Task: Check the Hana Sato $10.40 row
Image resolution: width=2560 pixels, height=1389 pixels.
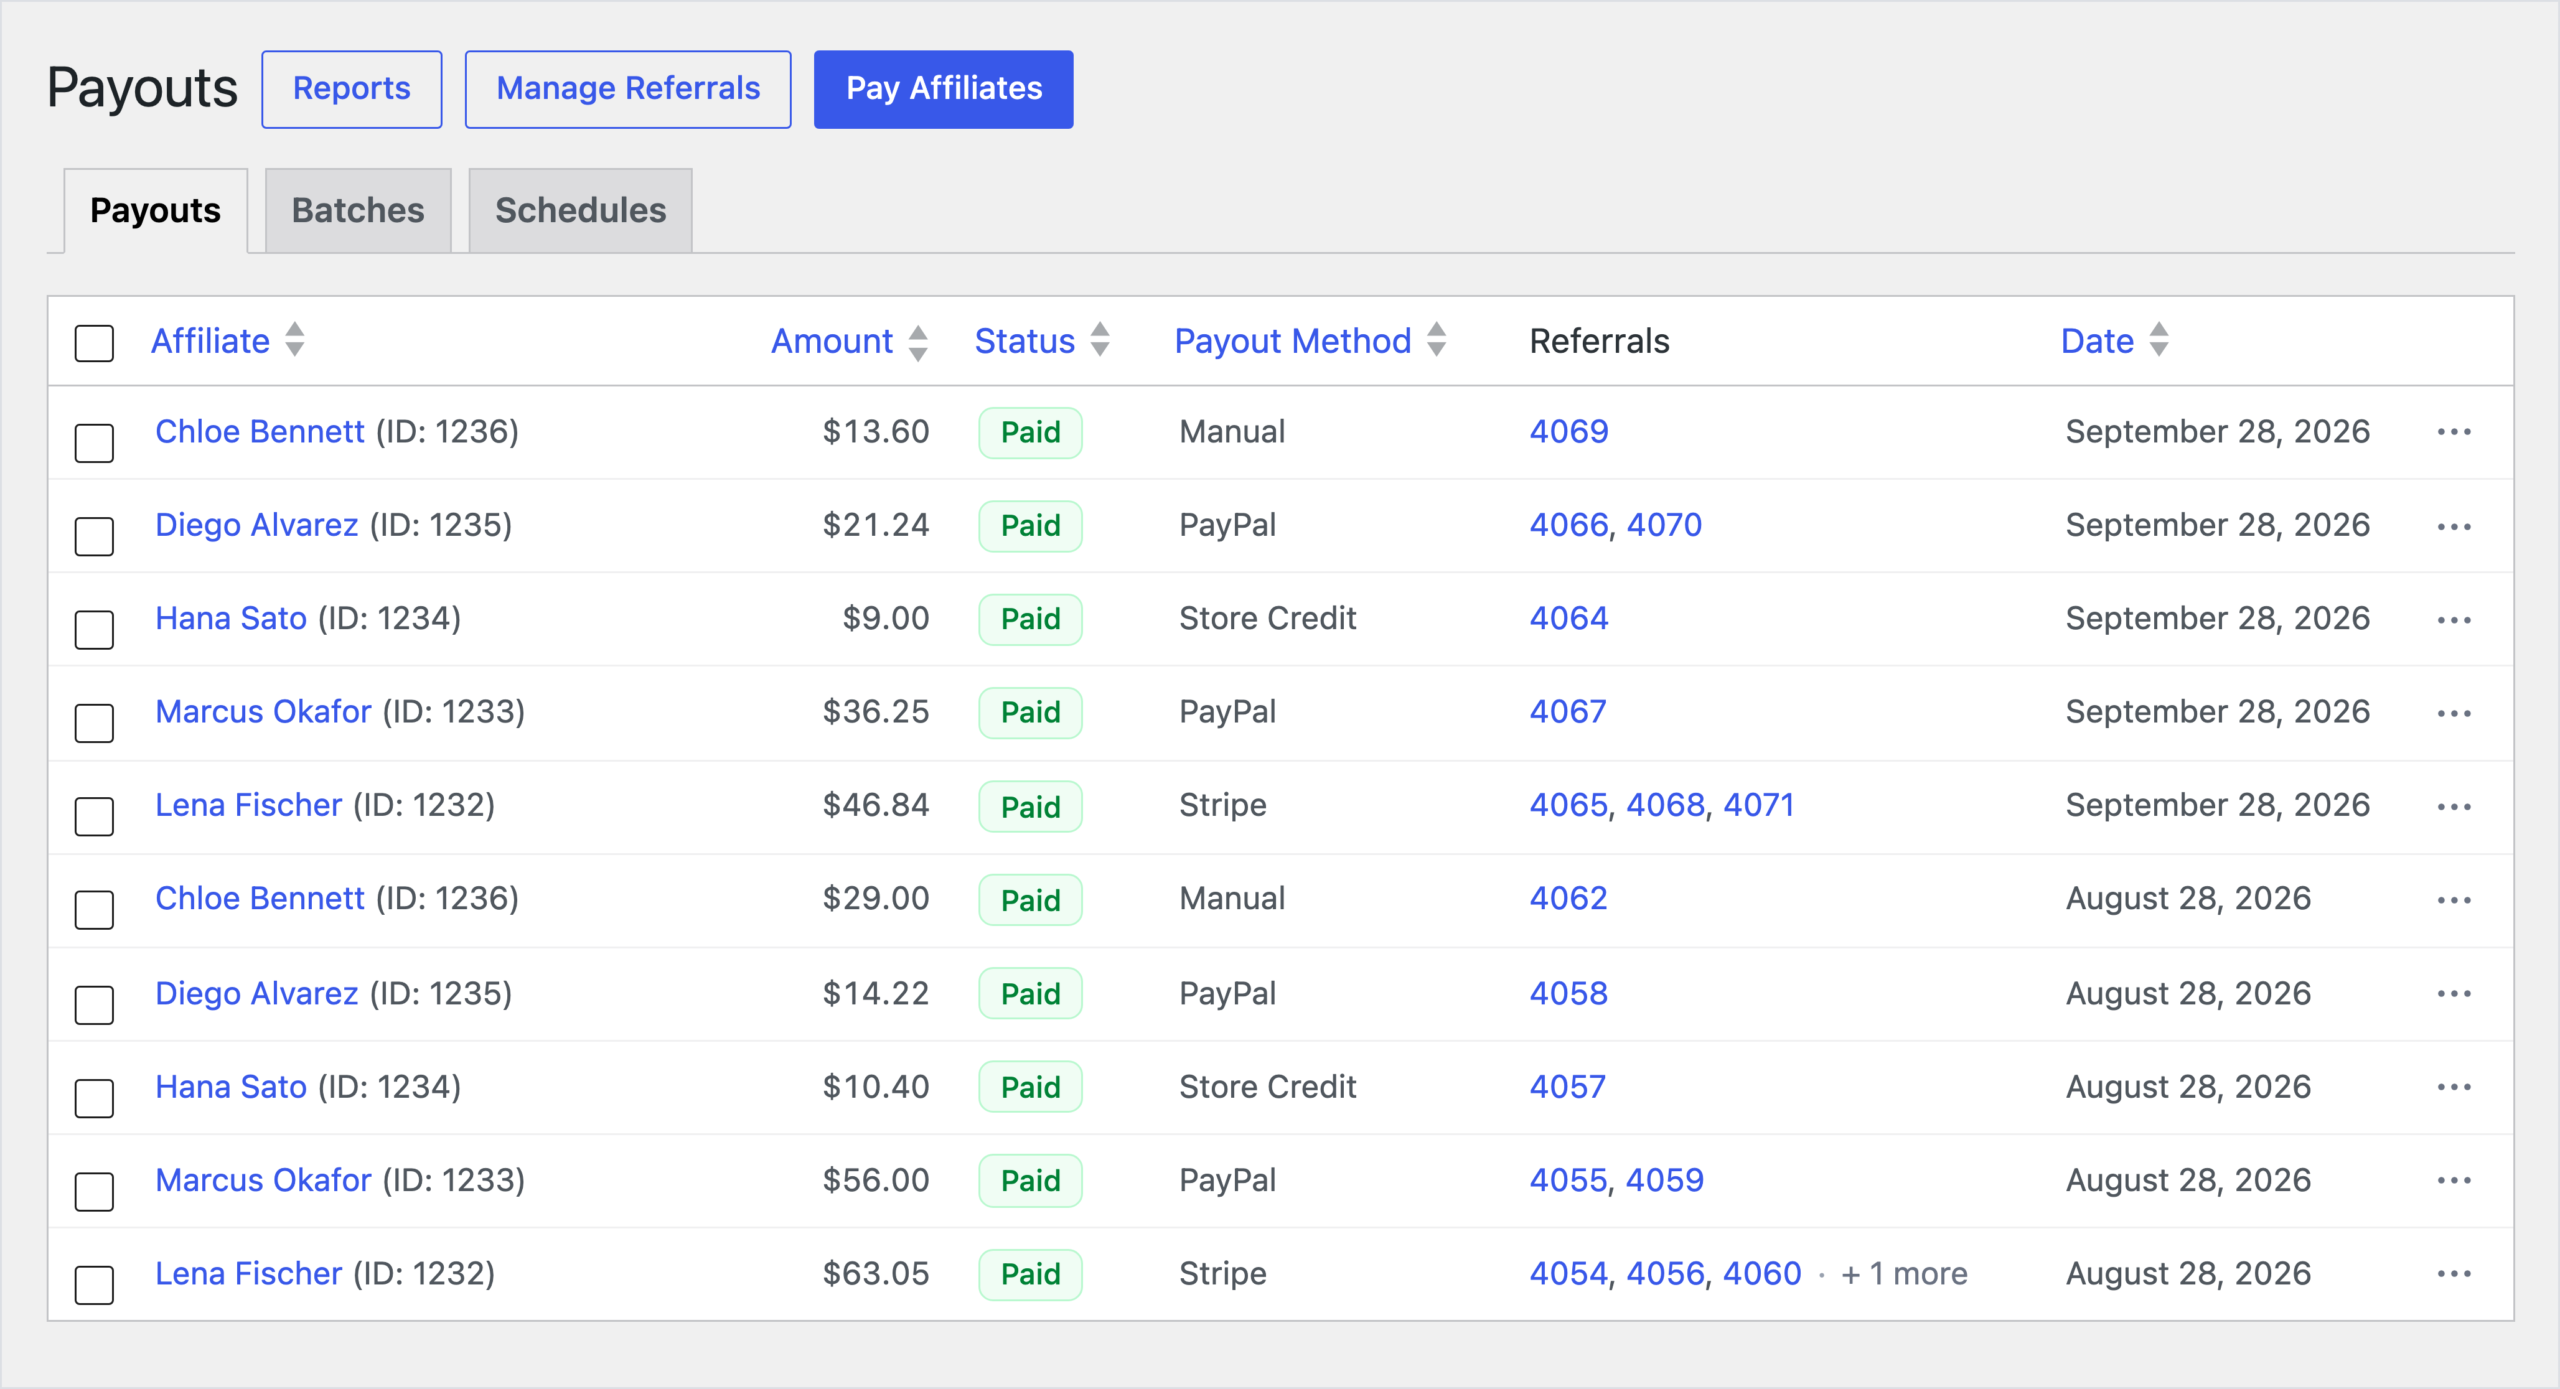Action: point(94,1098)
